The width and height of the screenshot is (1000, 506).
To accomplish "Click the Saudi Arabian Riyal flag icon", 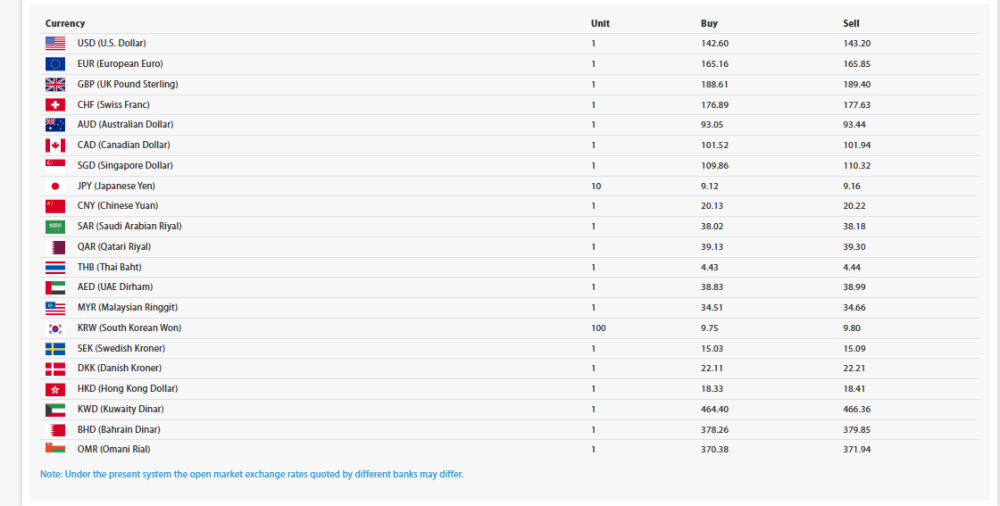I will [55, 226].
